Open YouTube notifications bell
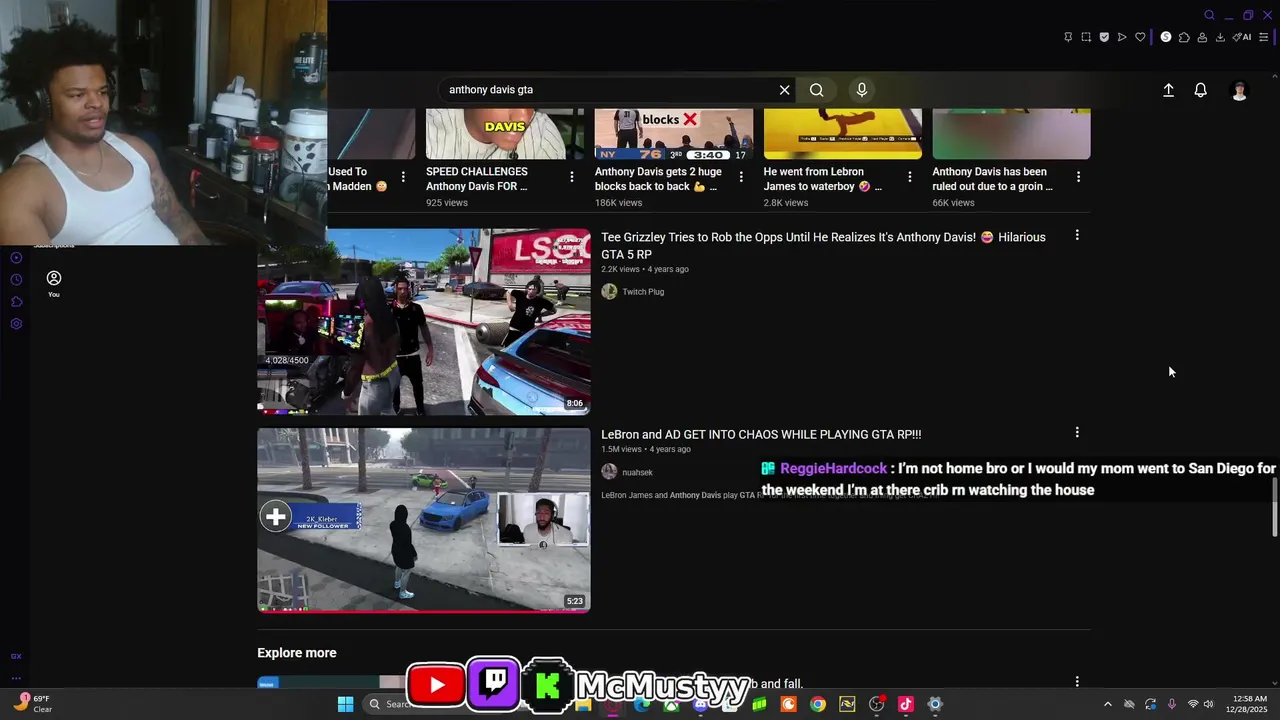Screen dimensions: 1280x720 pos(1201,90)
